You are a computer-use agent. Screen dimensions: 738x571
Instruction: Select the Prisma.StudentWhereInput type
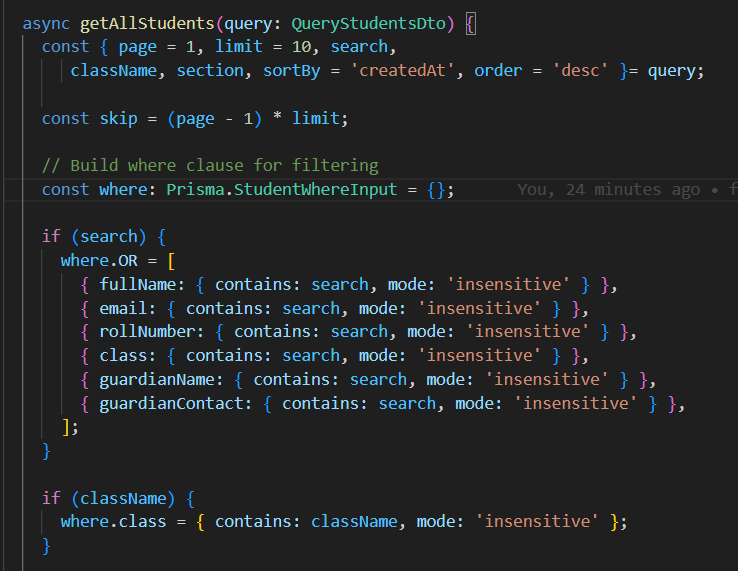[281, 190]
